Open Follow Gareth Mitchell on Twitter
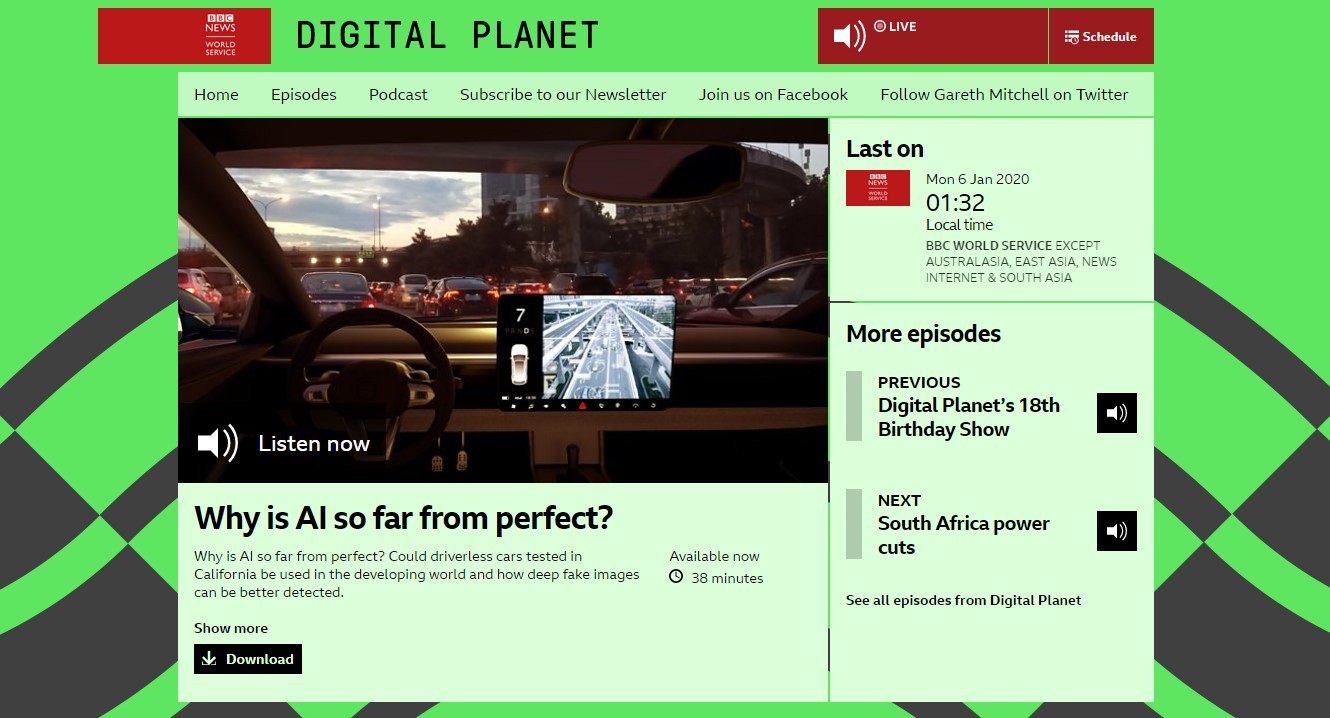Viewport: 1330px width, 718px height. 1004,95
